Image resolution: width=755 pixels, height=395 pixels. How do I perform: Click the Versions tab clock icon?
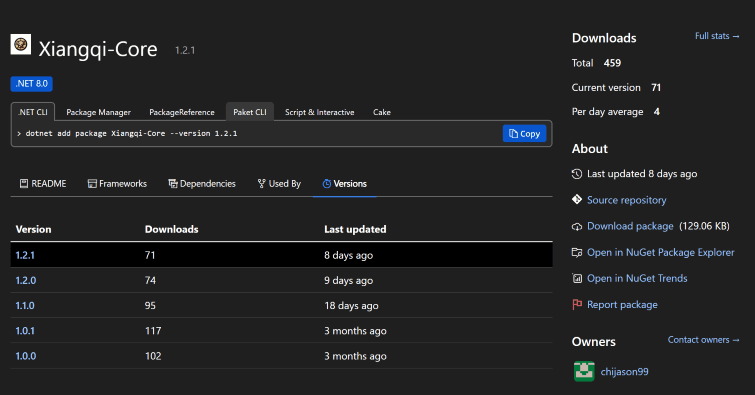pyautogui.click(x=326, y=184)
